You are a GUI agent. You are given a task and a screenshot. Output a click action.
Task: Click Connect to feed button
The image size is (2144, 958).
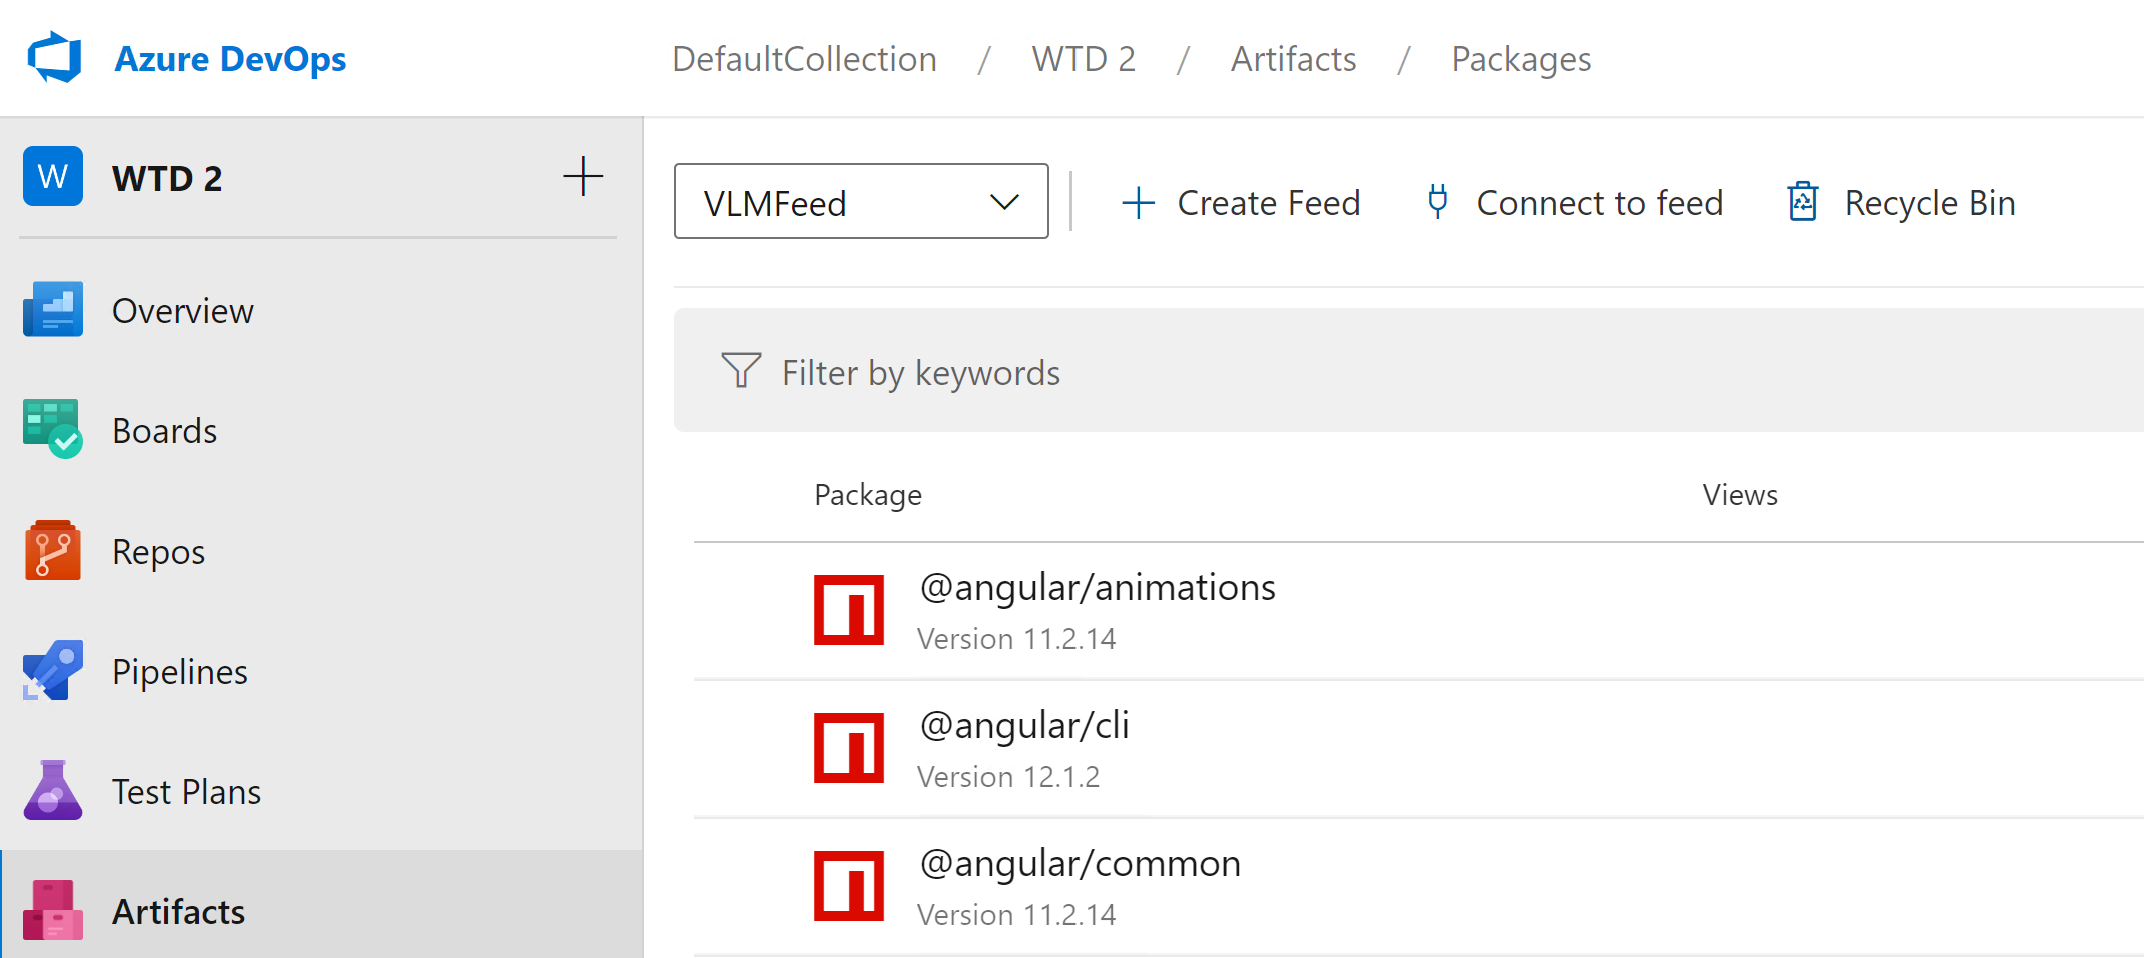[x=1575, y=203]
